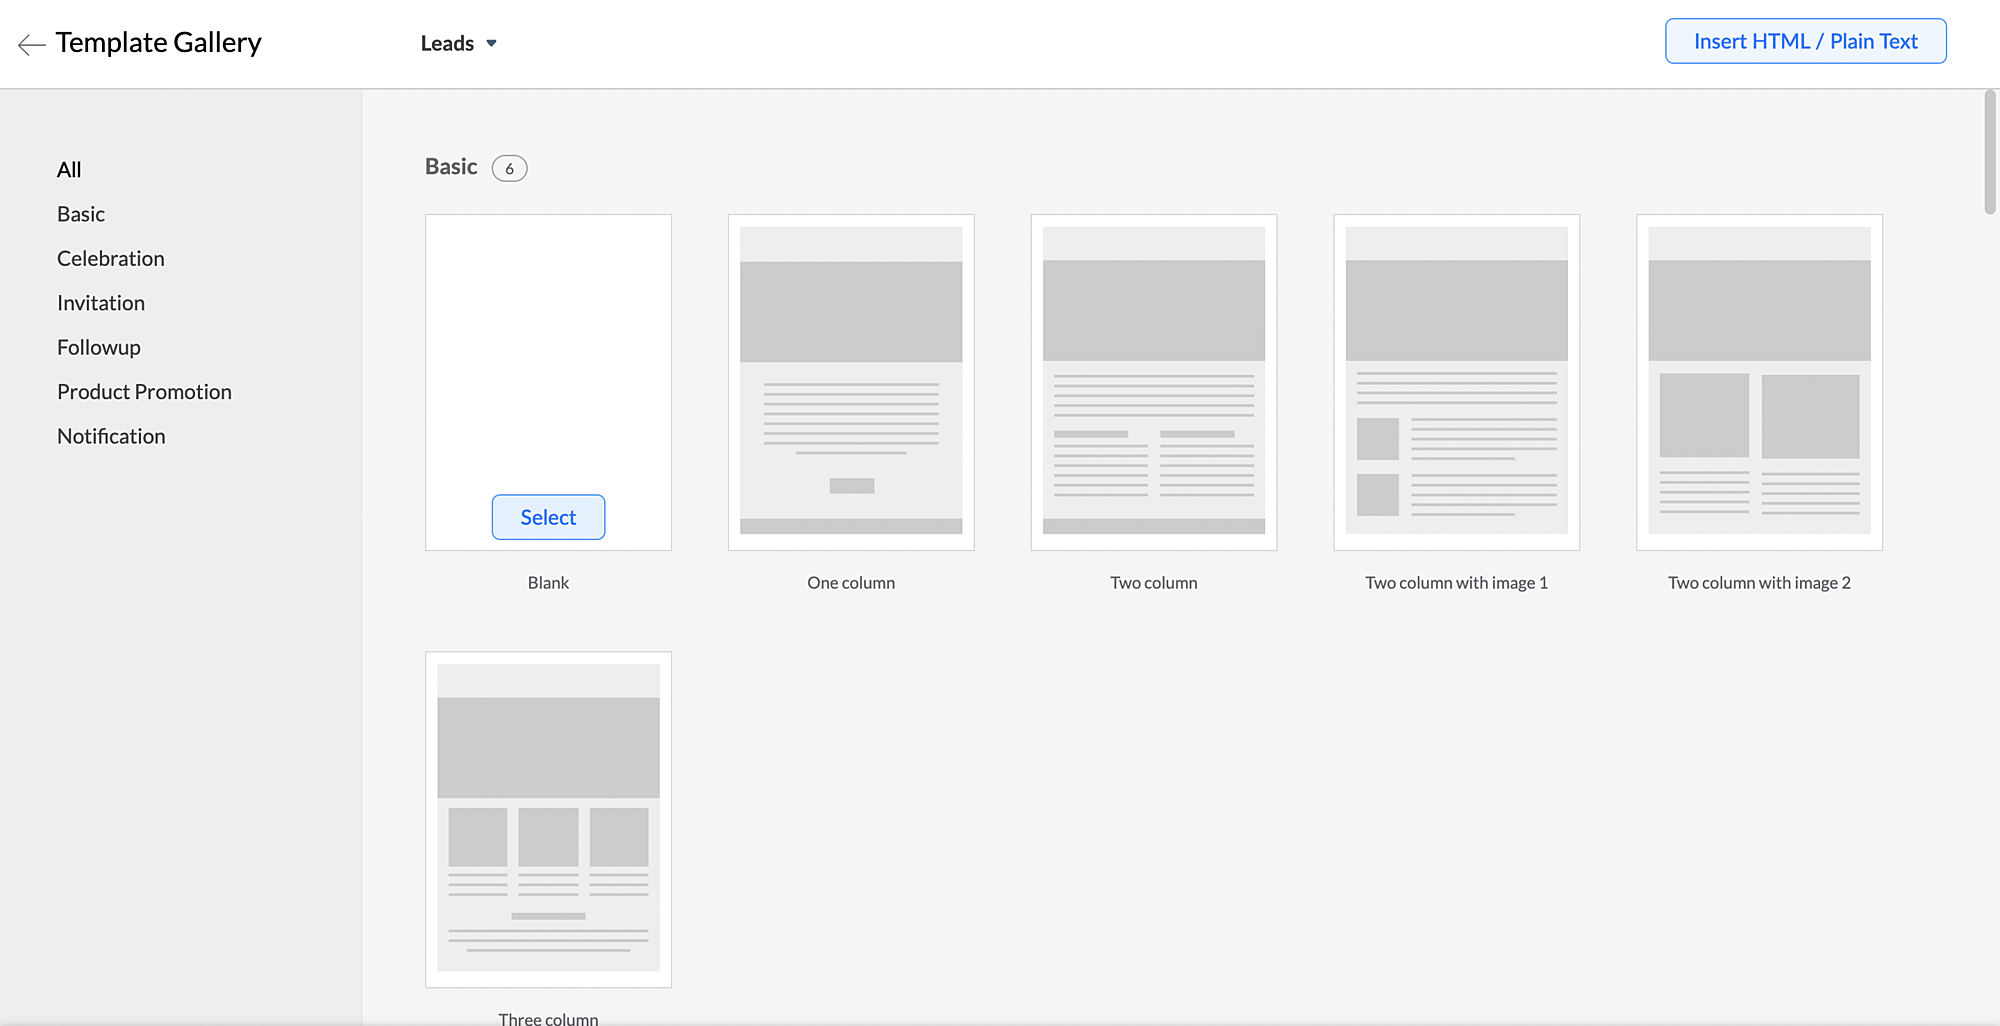Click the One column label text
2000x1026 pixels.
coord(851,583)
